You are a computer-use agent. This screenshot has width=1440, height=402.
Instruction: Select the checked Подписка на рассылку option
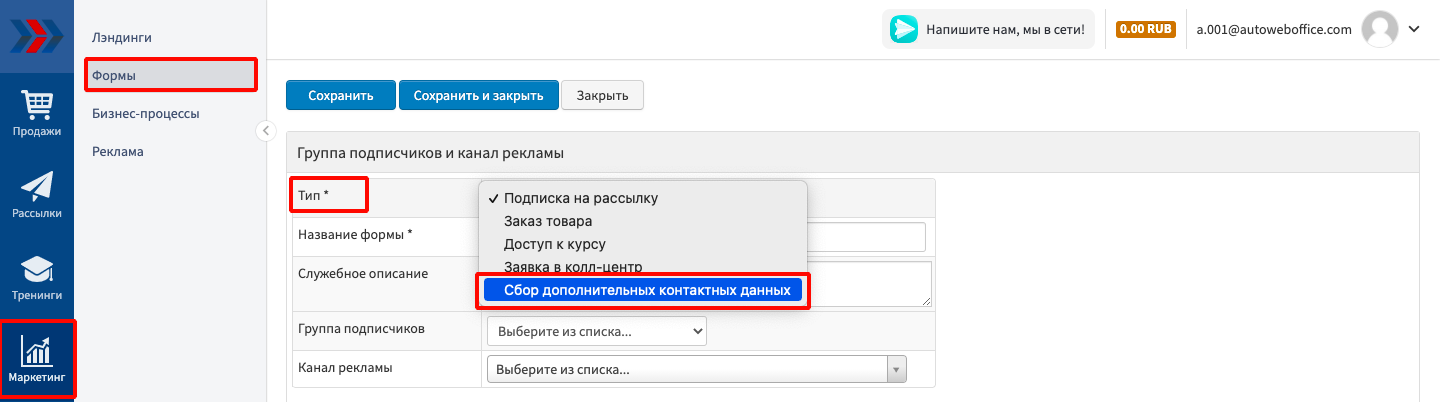click(x=581, y=198)
